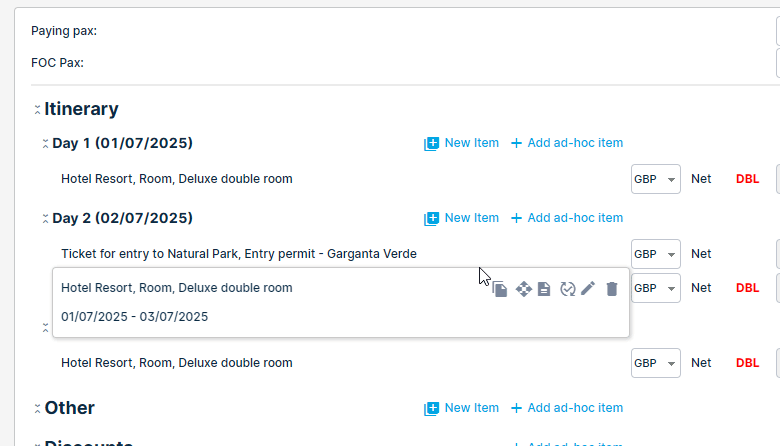
Task: Click New Item link for Day 2
Action: point(471,218)
